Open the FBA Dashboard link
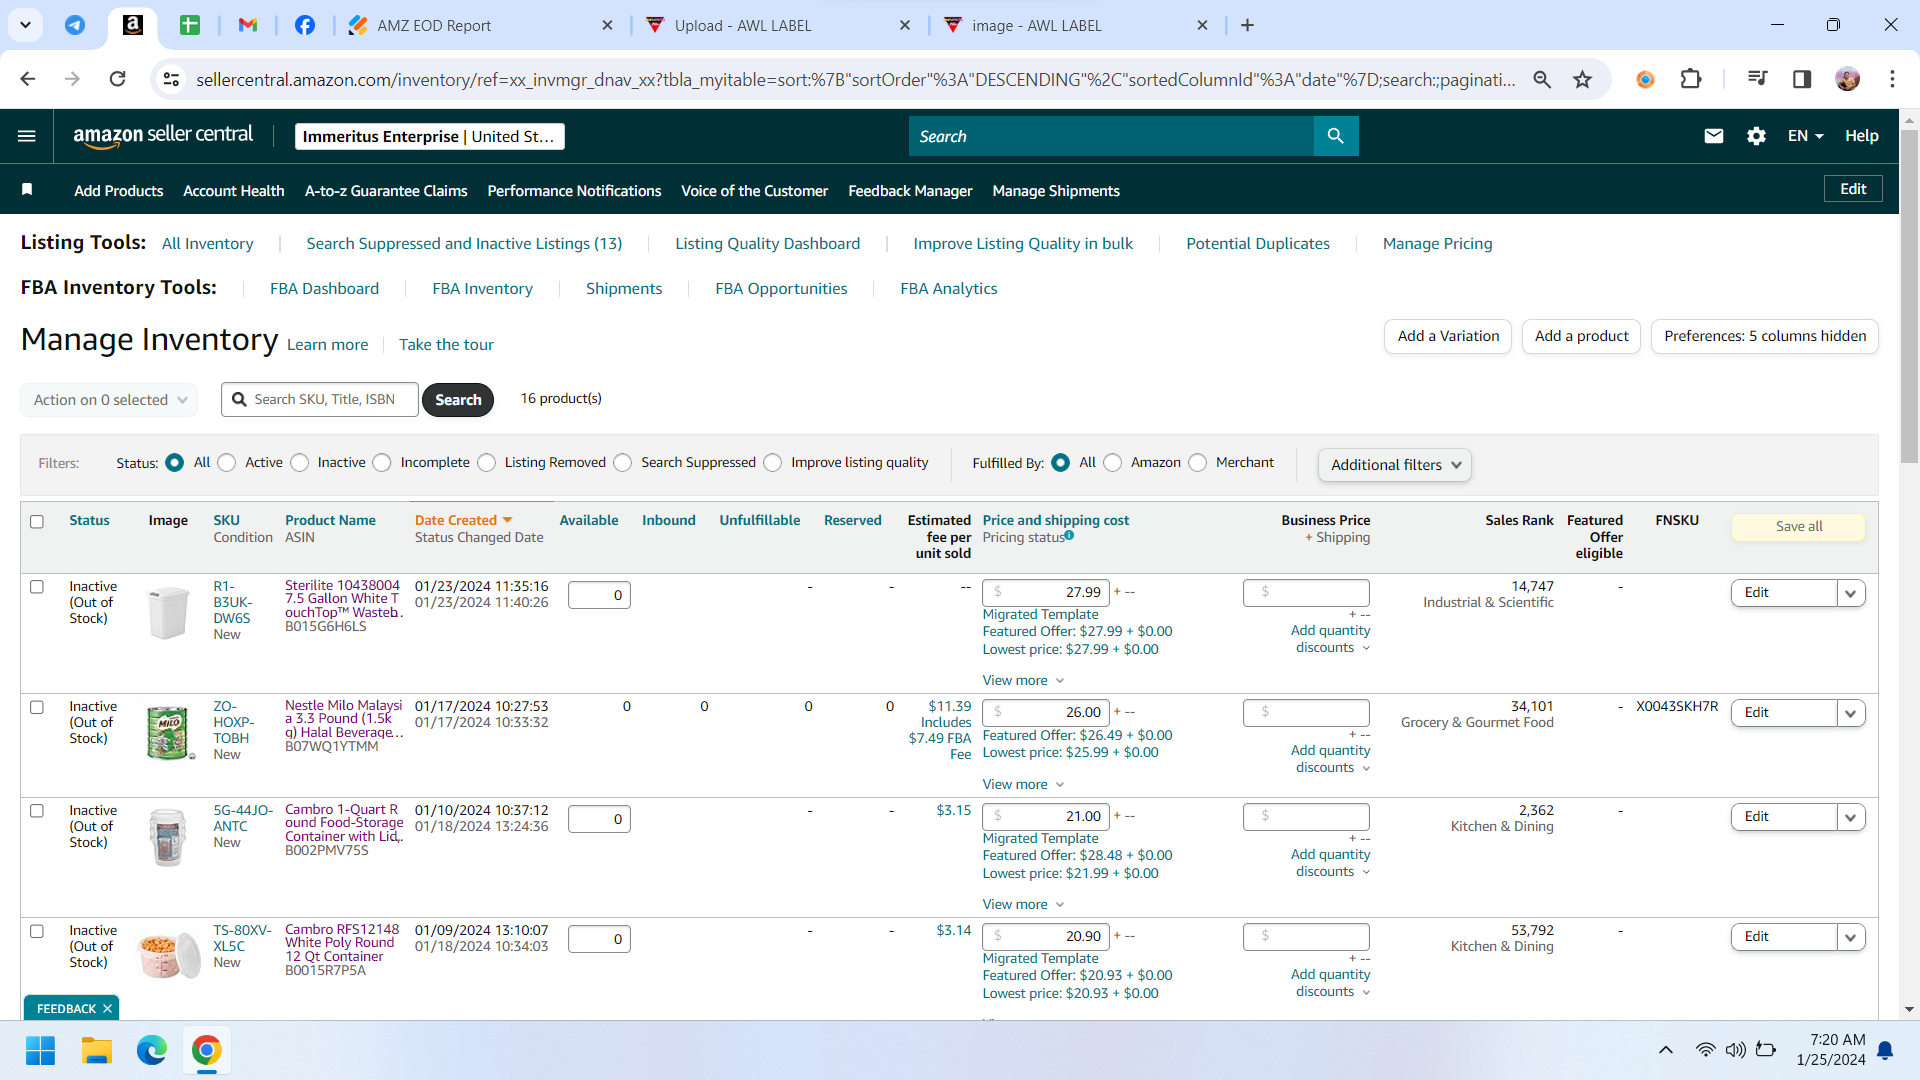Screen dimensions: 1920x1080 coord(324,288)
